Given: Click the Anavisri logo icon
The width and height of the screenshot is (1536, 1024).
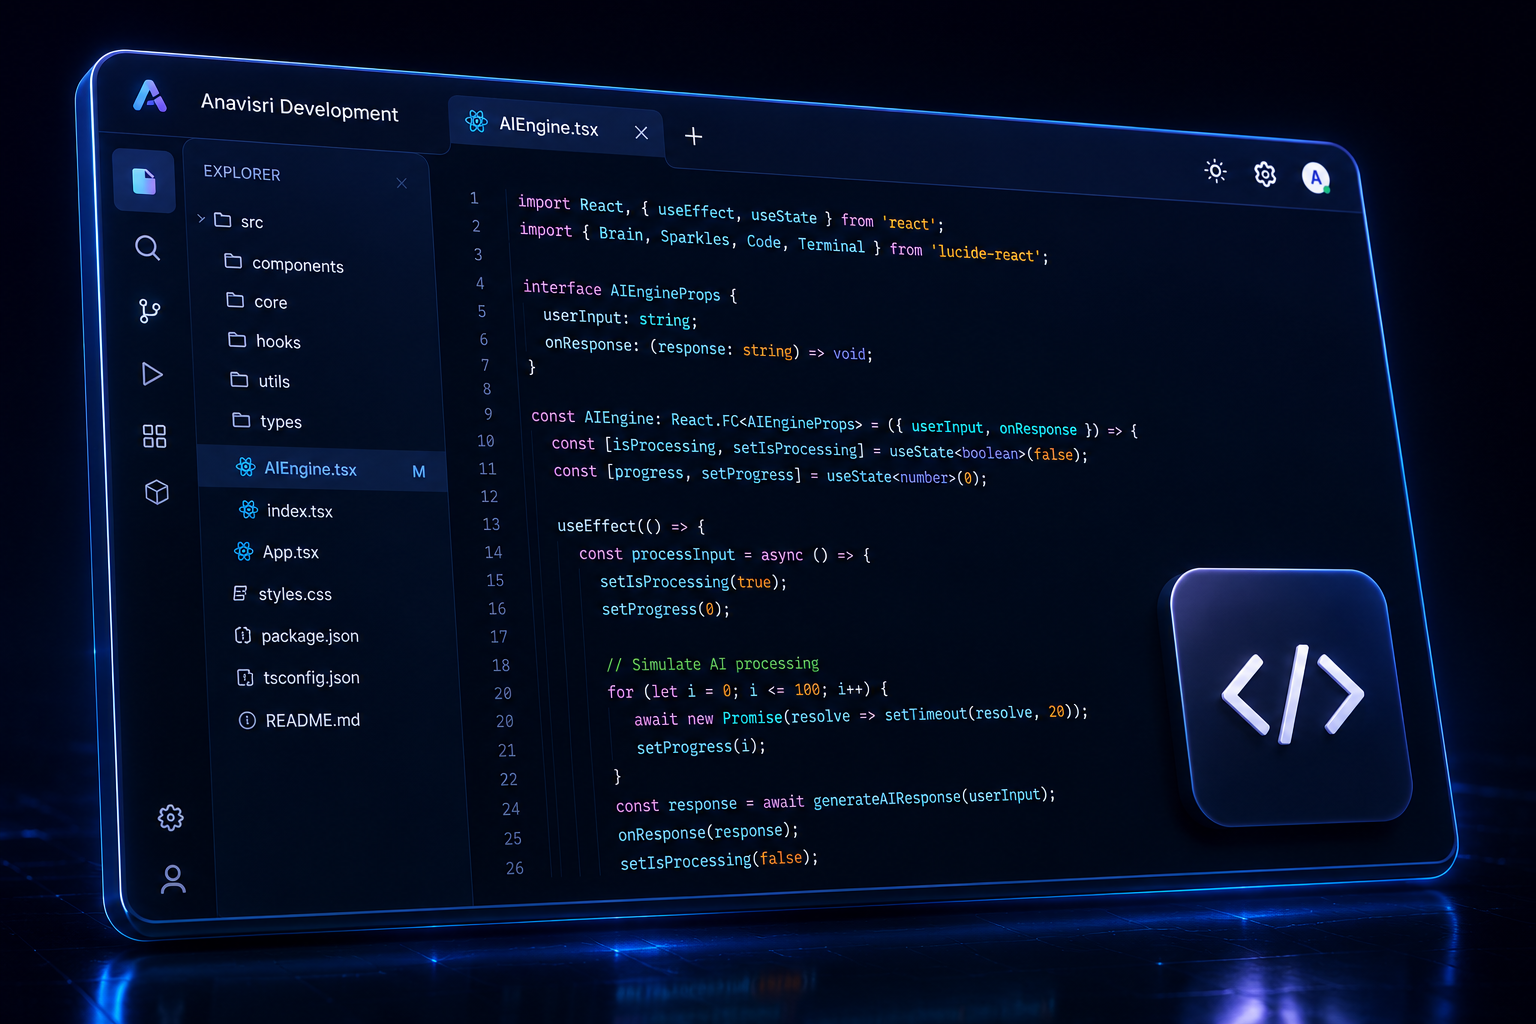Looking at the screenshot, I should pos(150,96).
